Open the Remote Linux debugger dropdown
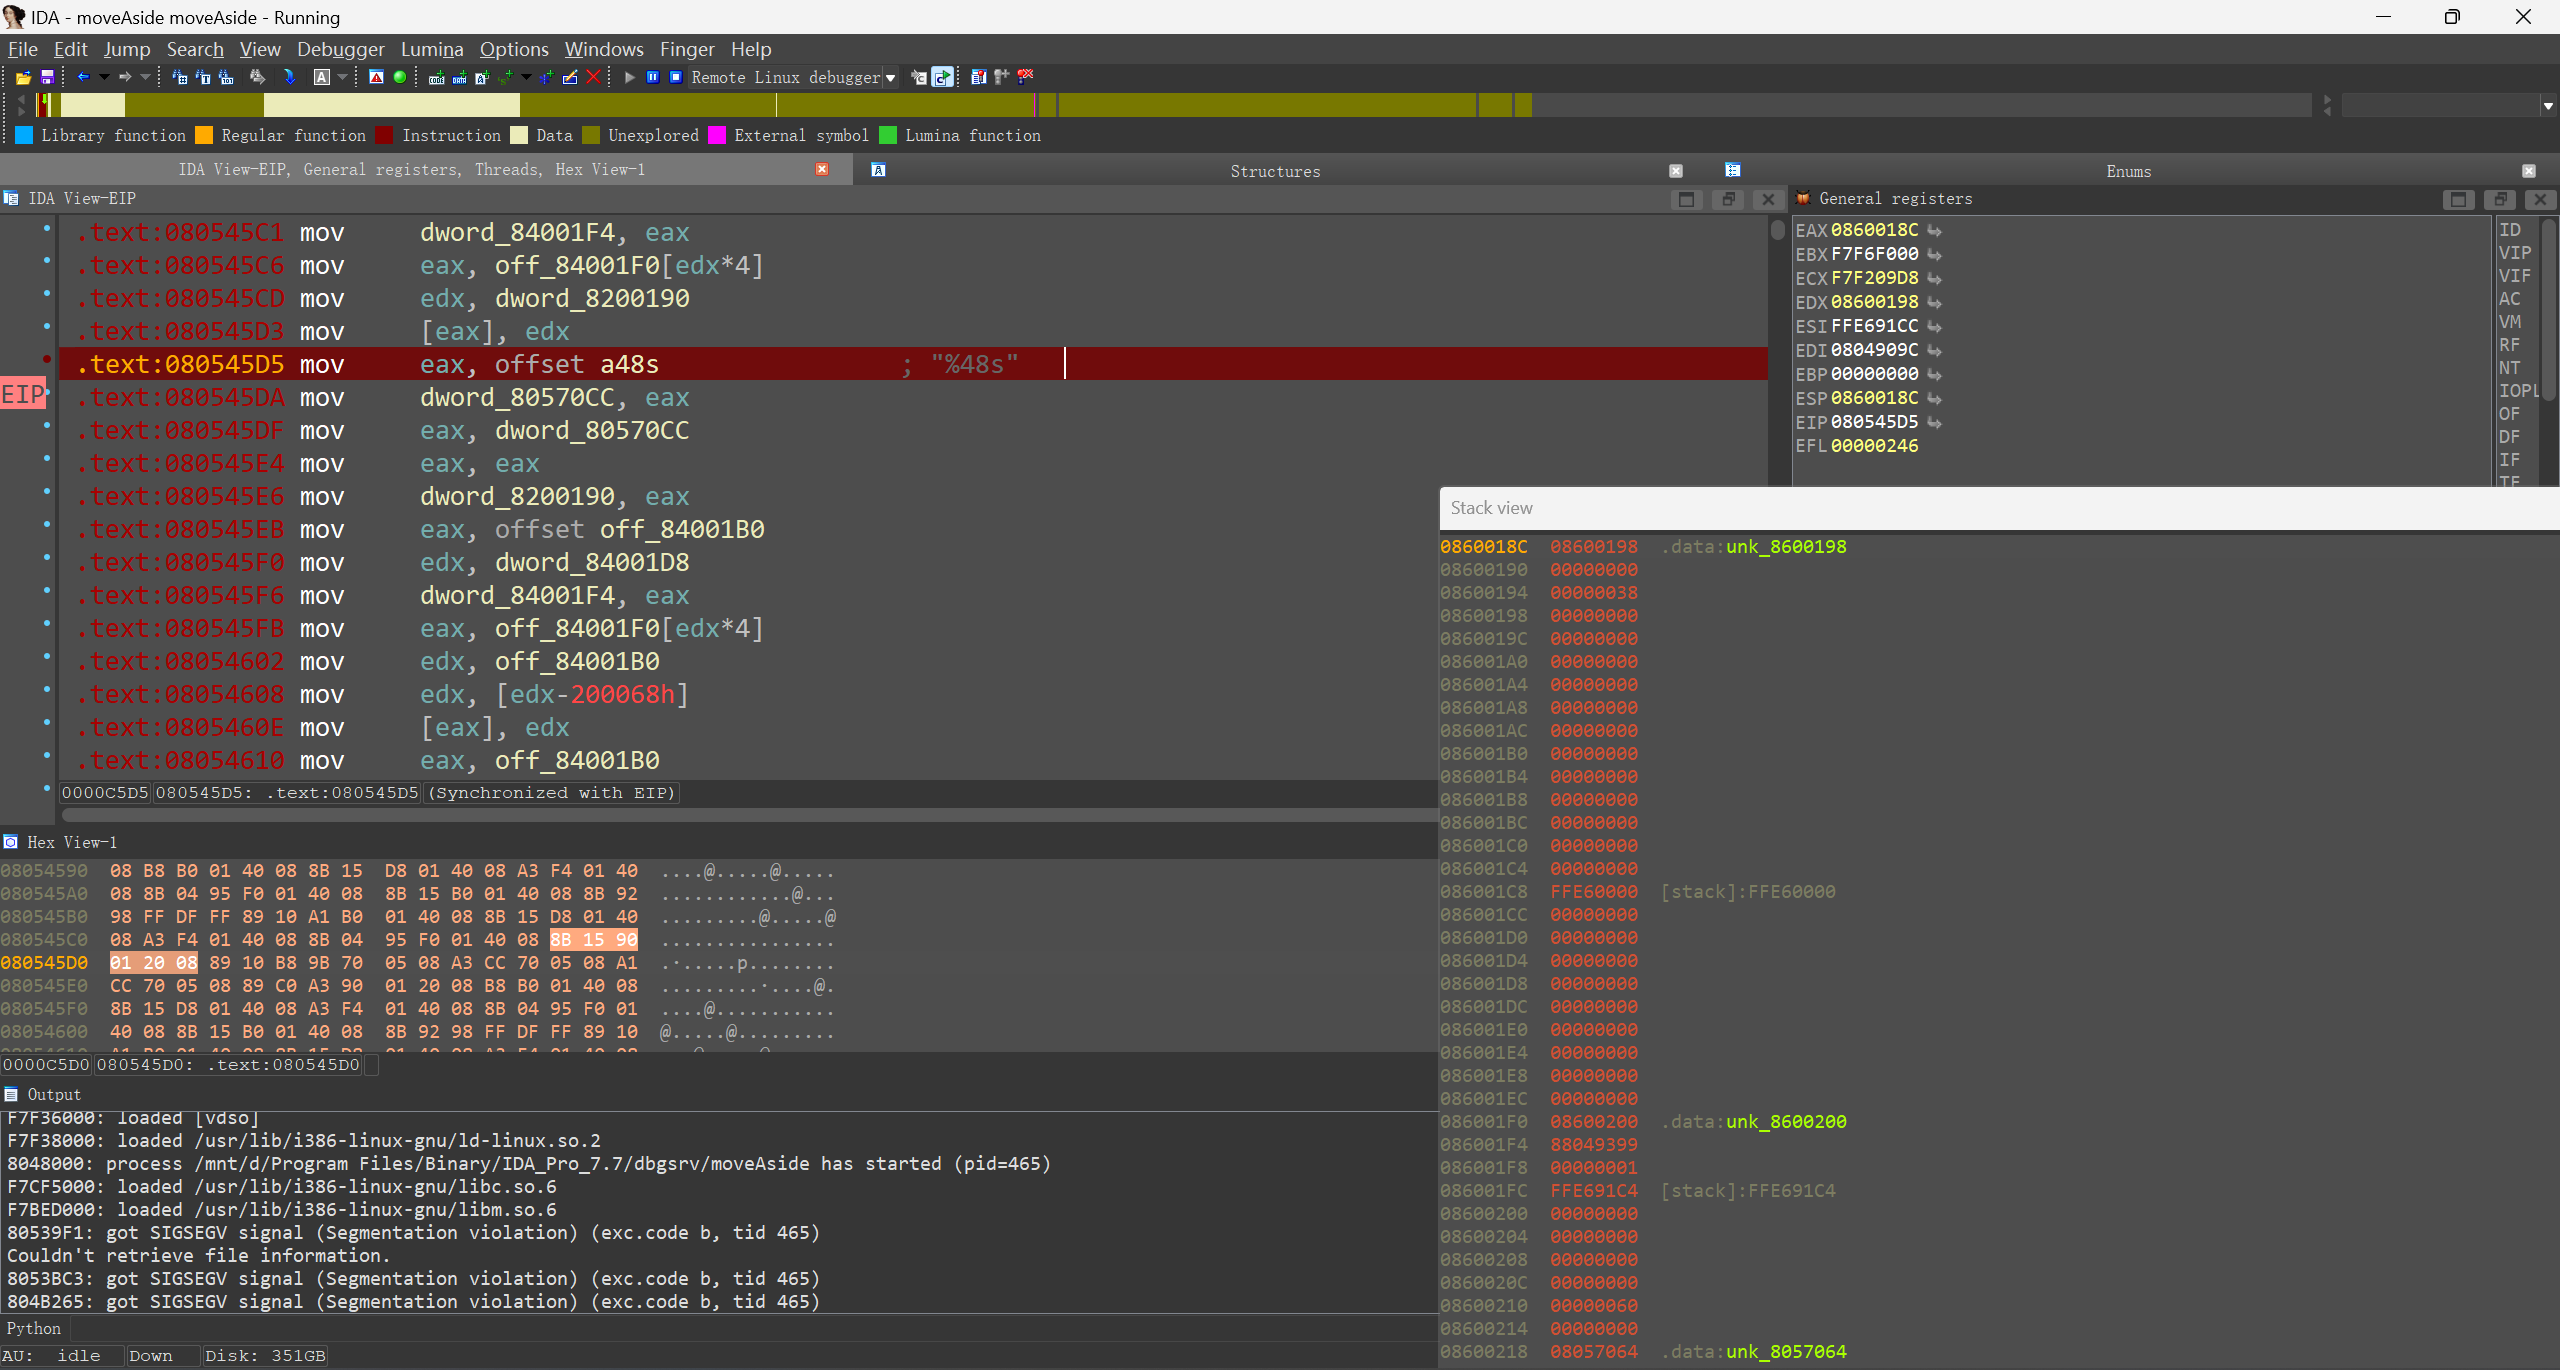The width and height of the screenshot is (2560, 1370). (890, 78)
